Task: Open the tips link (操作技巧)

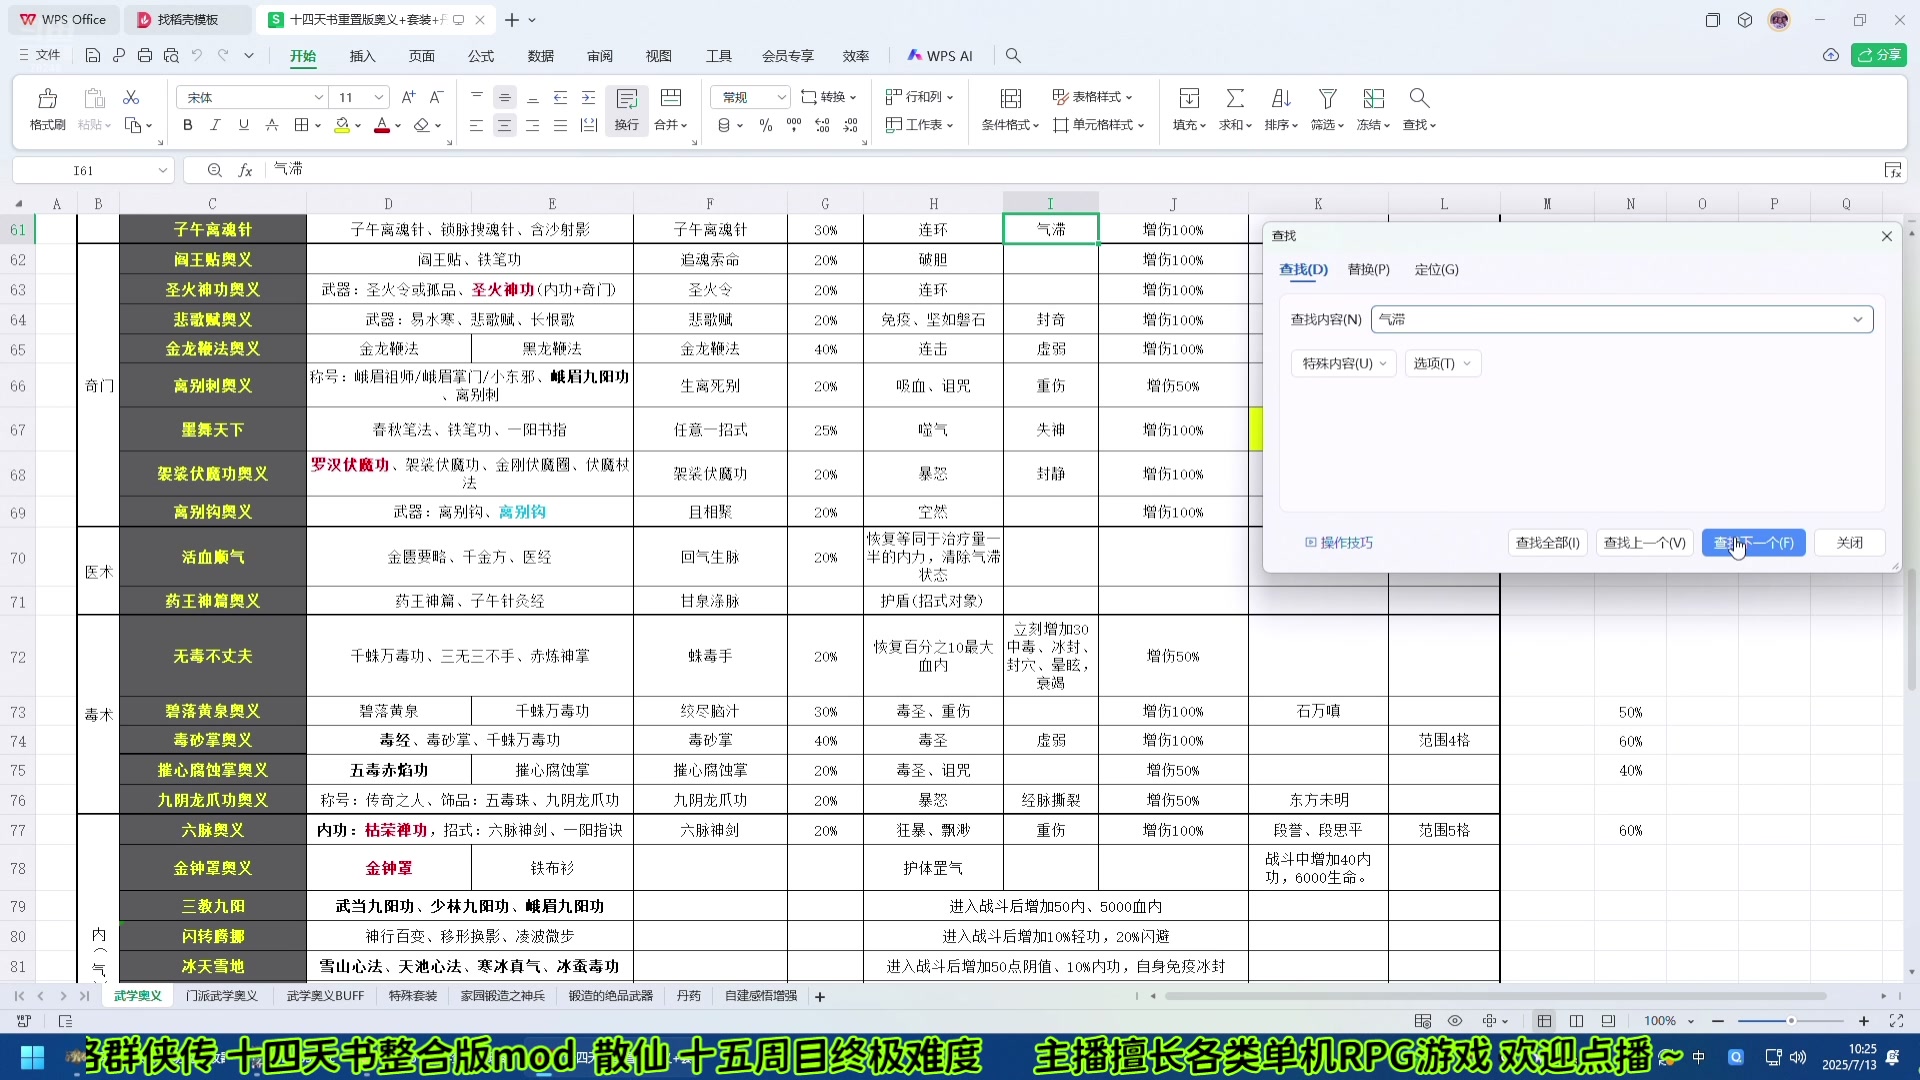Action: point(1339,543)
